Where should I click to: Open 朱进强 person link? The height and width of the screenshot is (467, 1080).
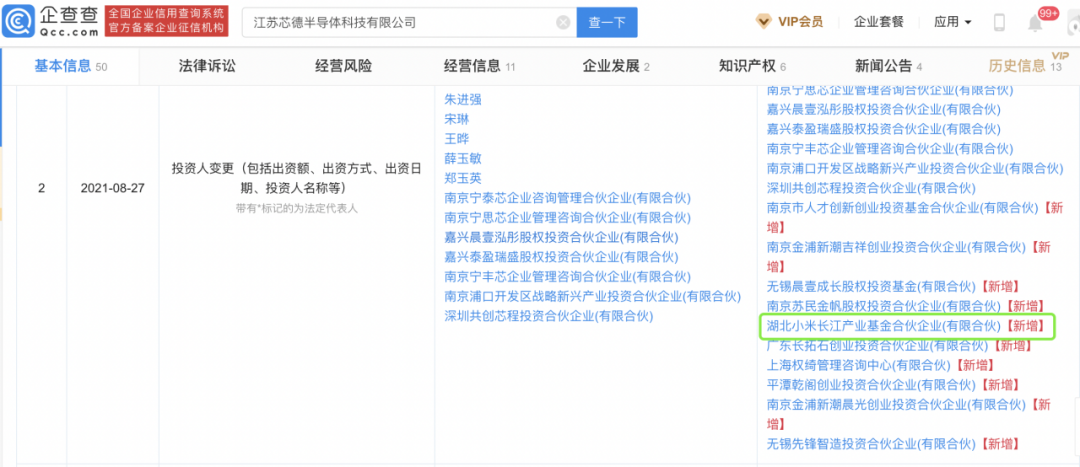point(464,99)
